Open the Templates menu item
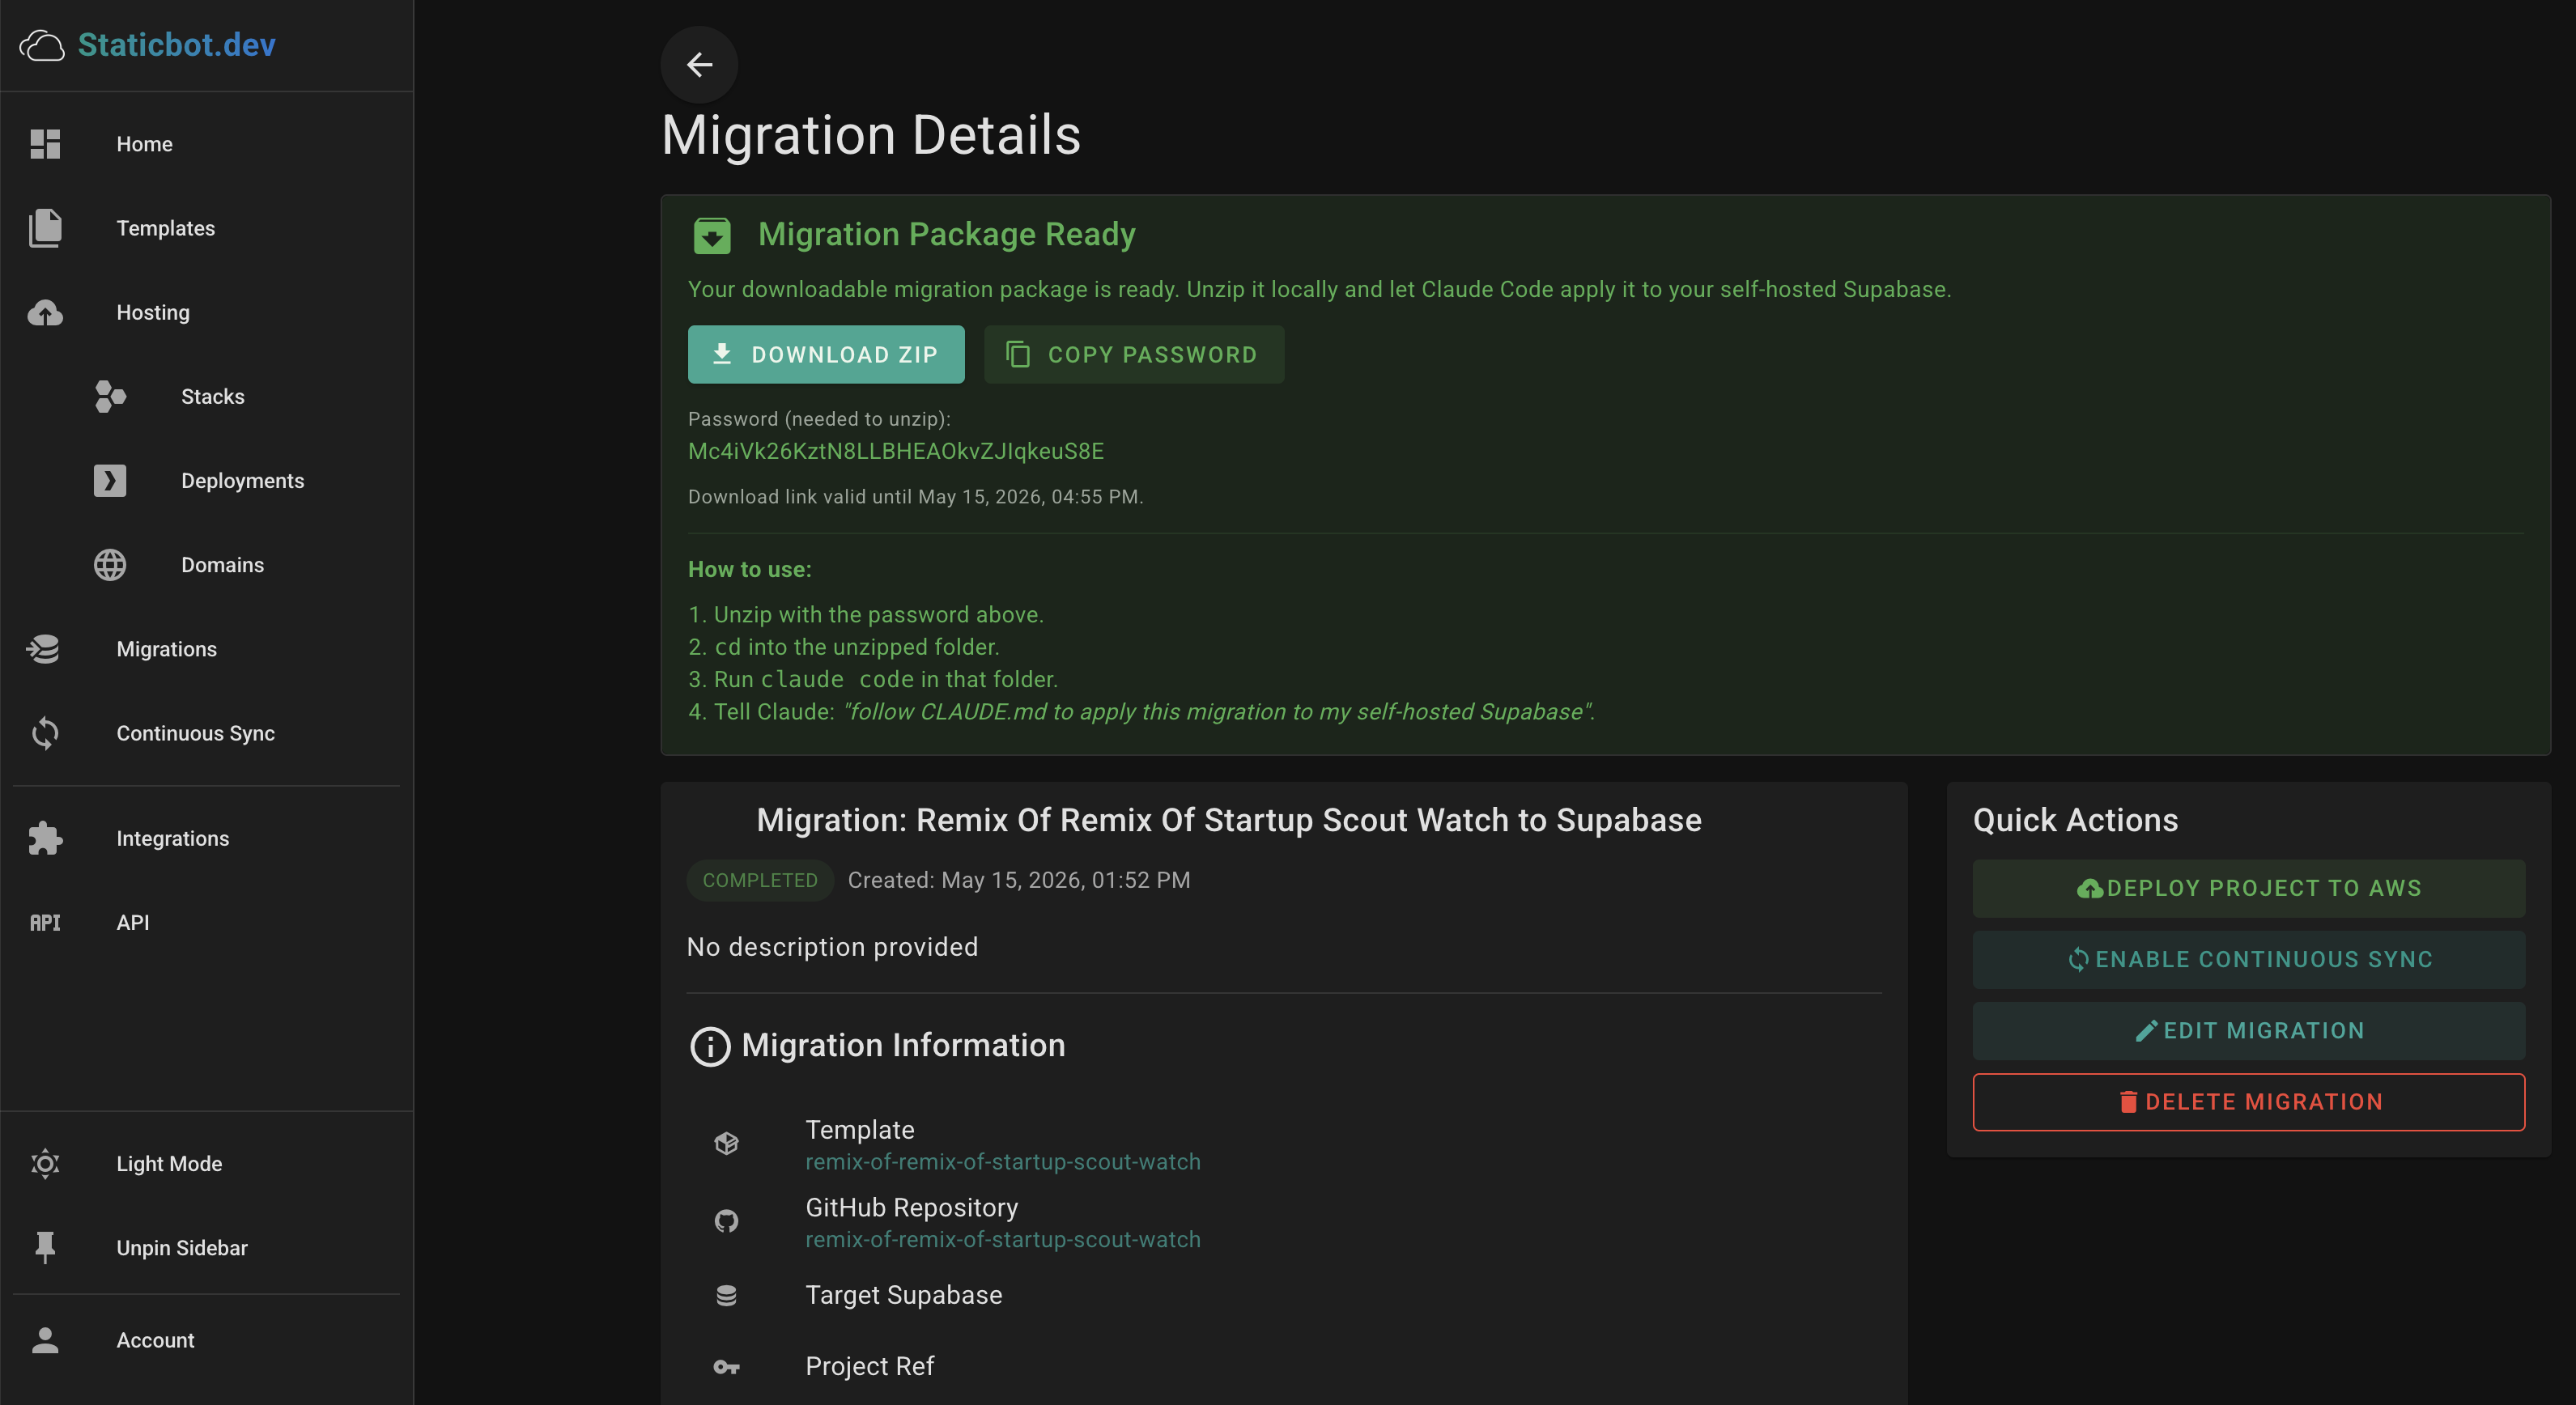 [165, 228]
